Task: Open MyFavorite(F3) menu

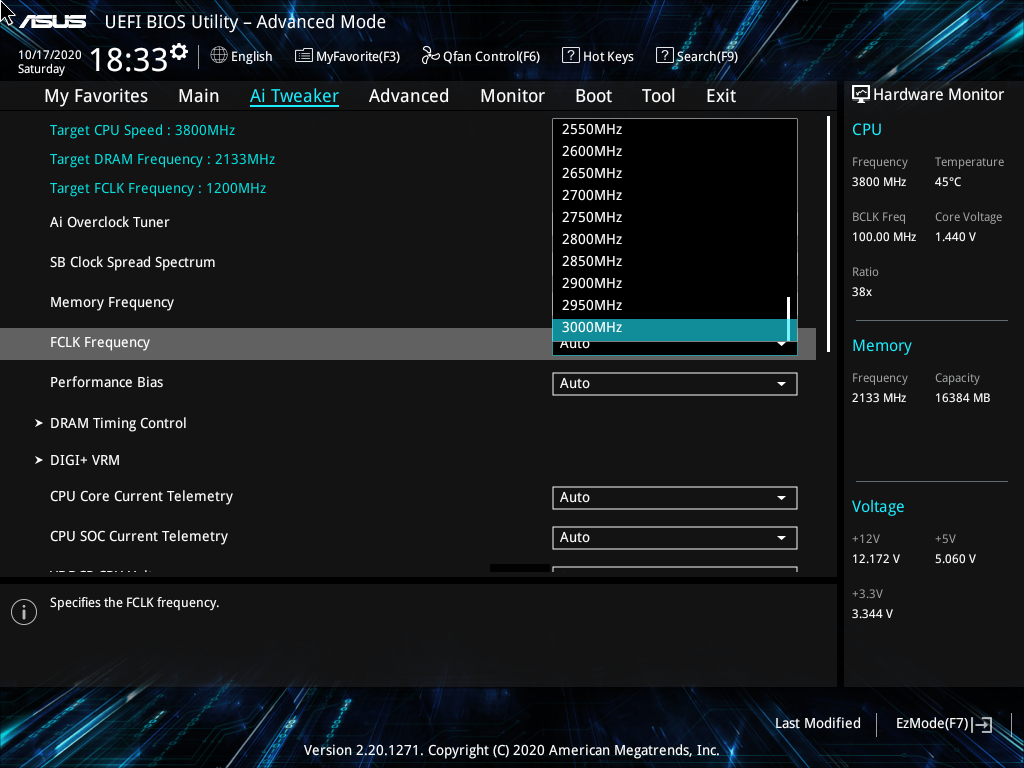Action: tap(358, 57)
